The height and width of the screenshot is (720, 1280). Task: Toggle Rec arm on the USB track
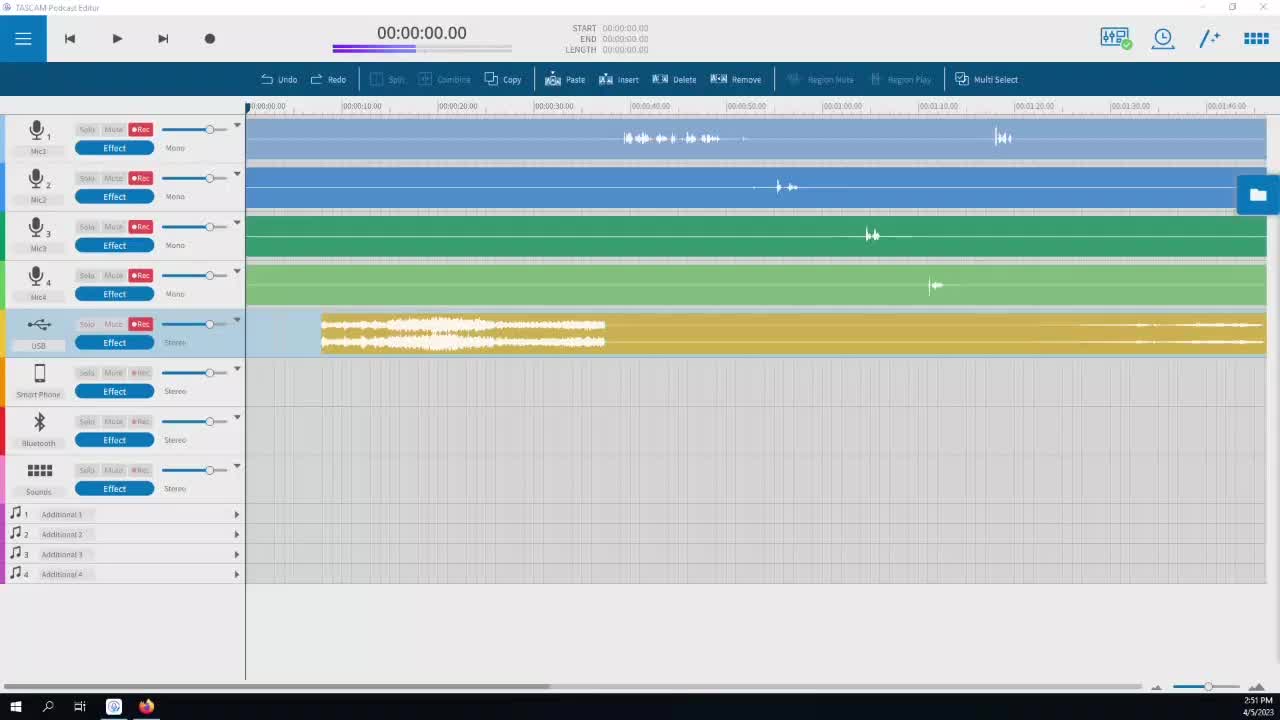pos(140,324)
